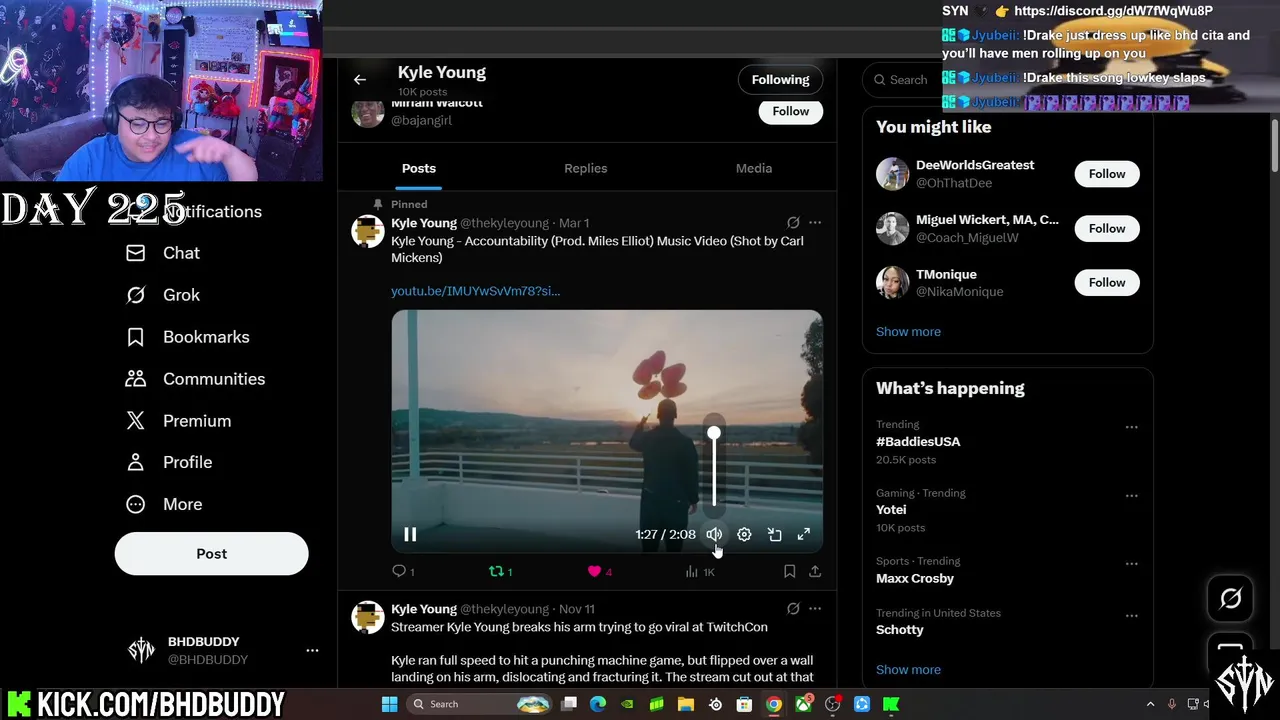This screenshot has width=1280, height=720.
Task: Select the Posts tab
Action: 419,168
